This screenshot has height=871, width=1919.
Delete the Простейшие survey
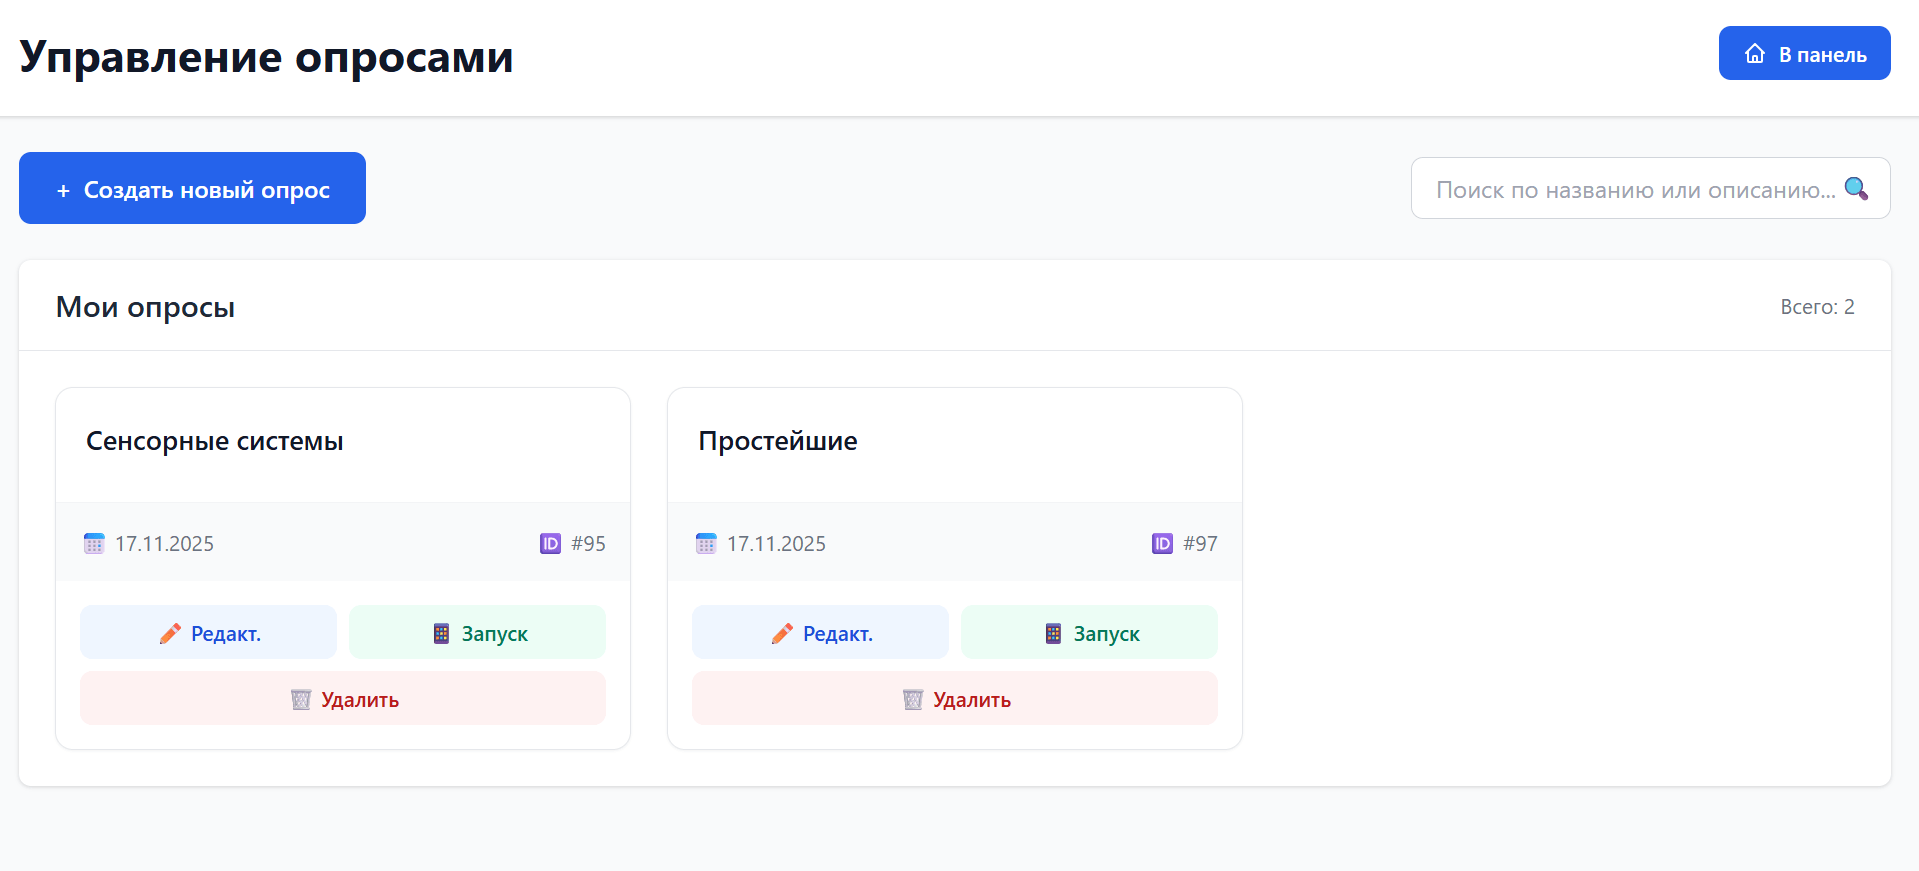pyautogui.click(x=955, y=699)
